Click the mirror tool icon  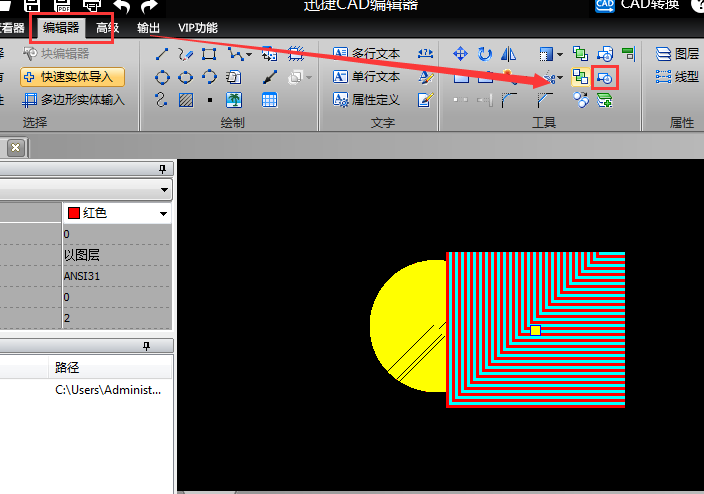click(x=508, y=54)
